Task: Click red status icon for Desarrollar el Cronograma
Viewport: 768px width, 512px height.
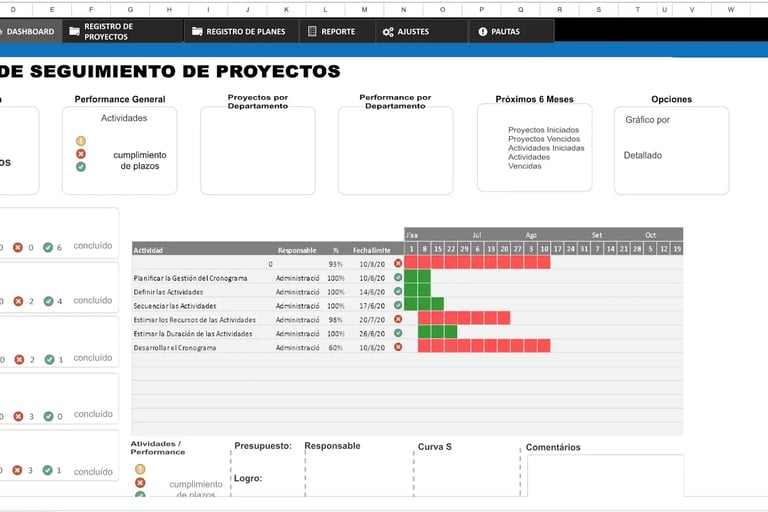Action: point(398,347)
